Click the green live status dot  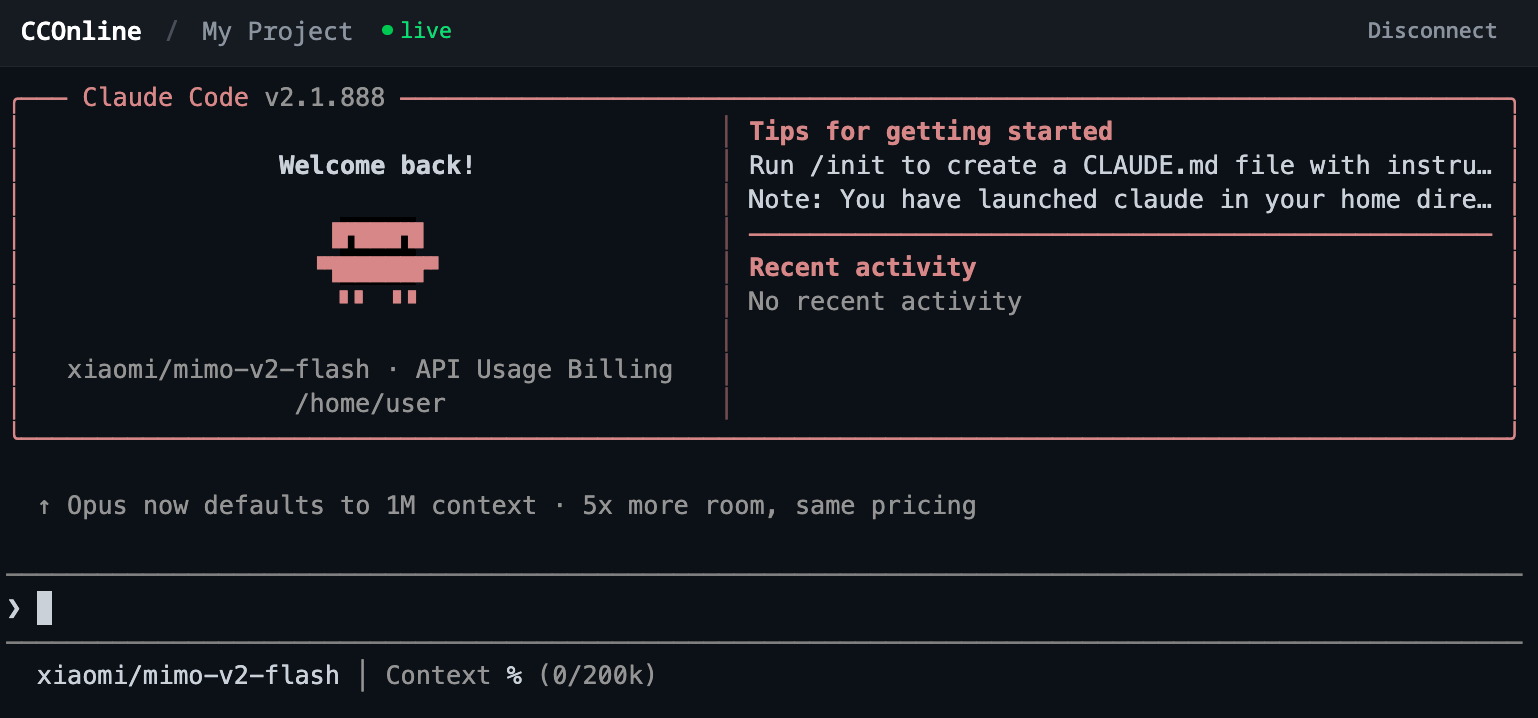(x=387, y=31)
